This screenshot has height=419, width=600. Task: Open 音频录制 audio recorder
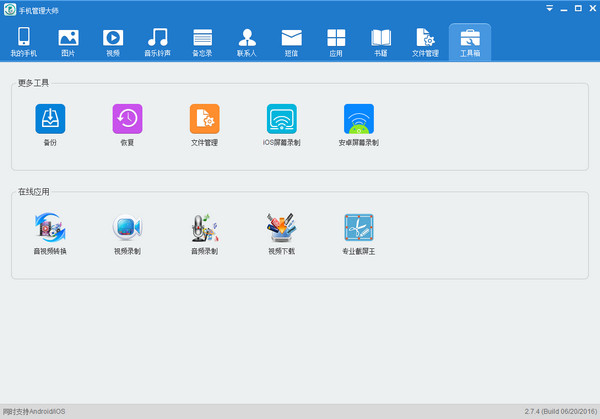click(x=204, y=228)
